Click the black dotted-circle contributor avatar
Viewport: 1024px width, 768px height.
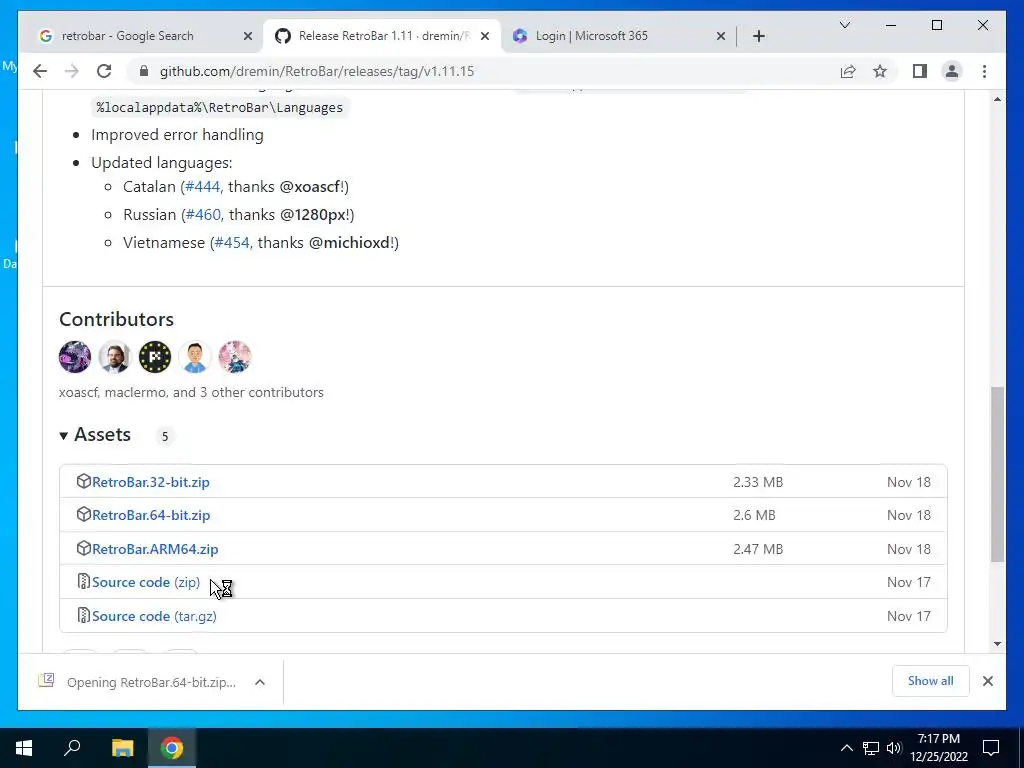155,357
